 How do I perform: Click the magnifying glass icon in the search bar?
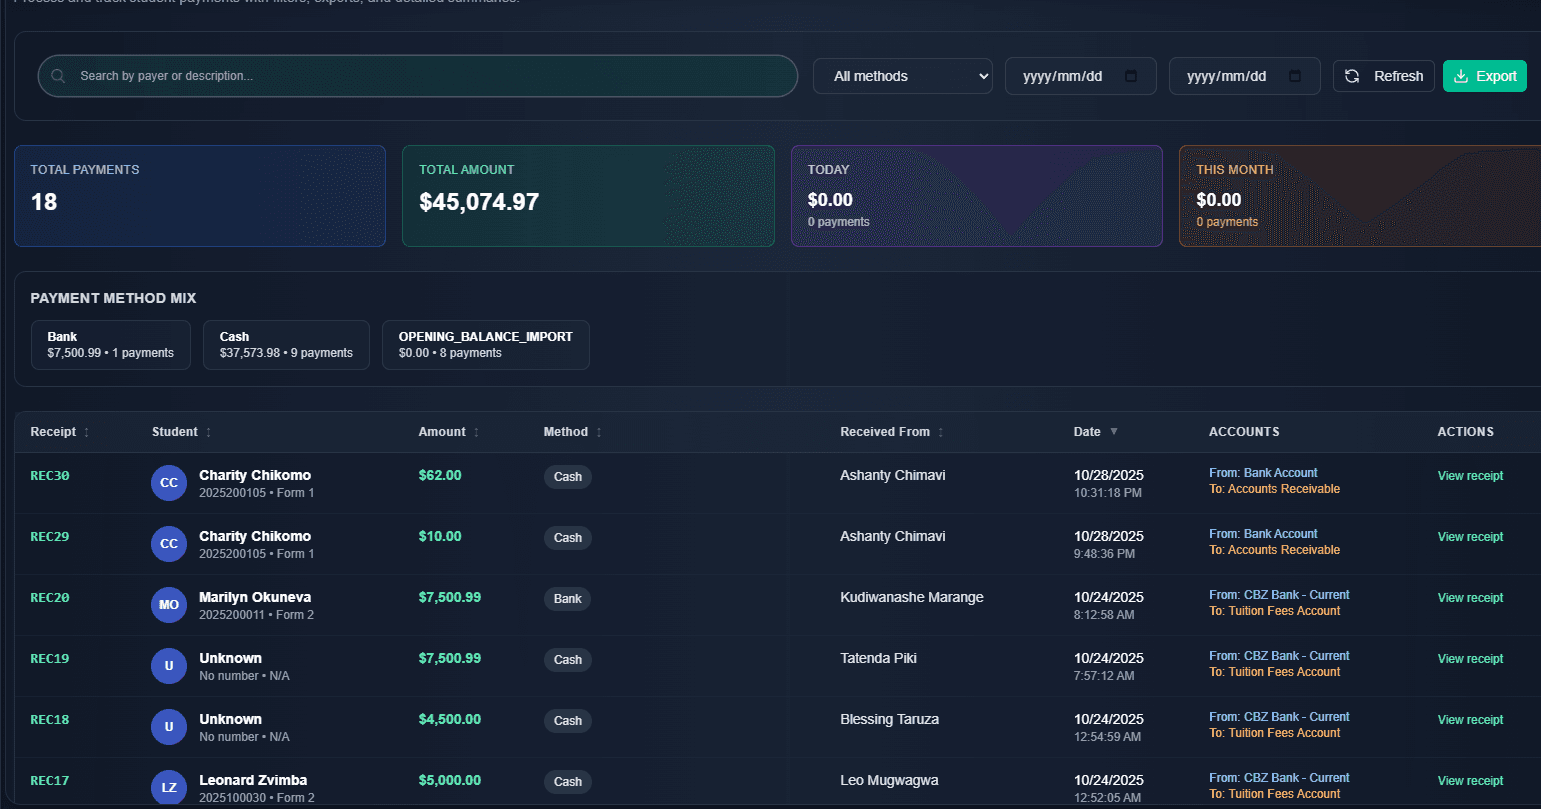click(x=57, y=76)
